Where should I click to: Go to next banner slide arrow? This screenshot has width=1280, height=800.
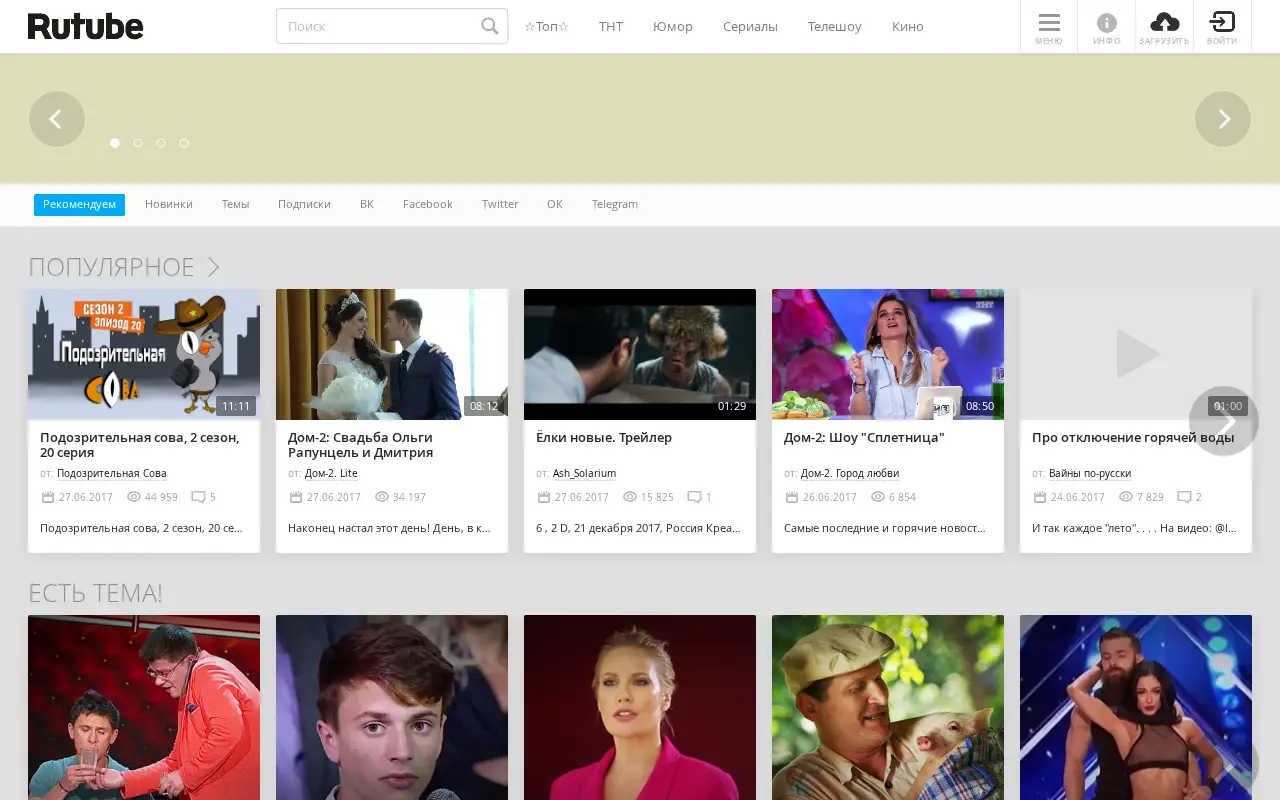1223,119
